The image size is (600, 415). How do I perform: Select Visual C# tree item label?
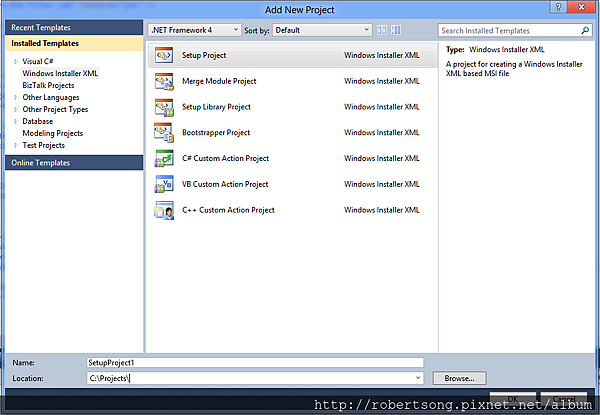(x=38, y=61)
